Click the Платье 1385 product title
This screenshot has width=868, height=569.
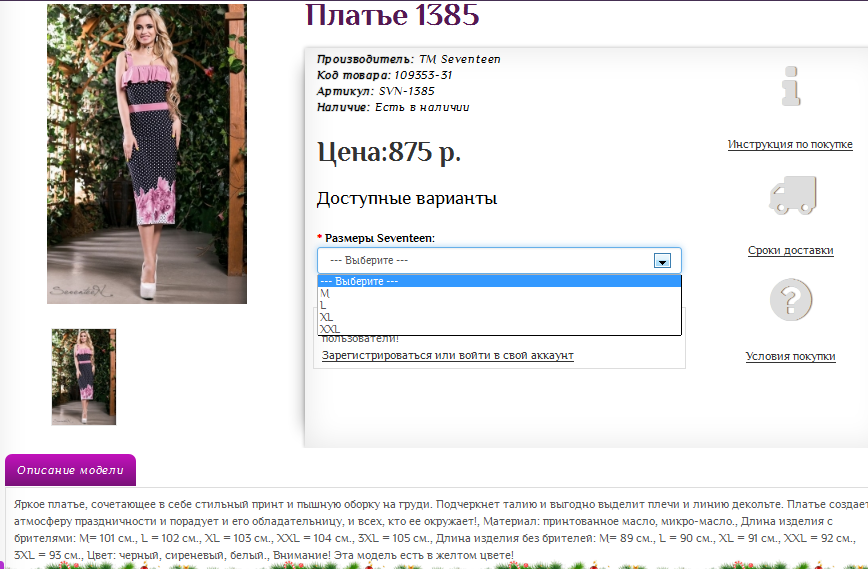click(392, 16)
